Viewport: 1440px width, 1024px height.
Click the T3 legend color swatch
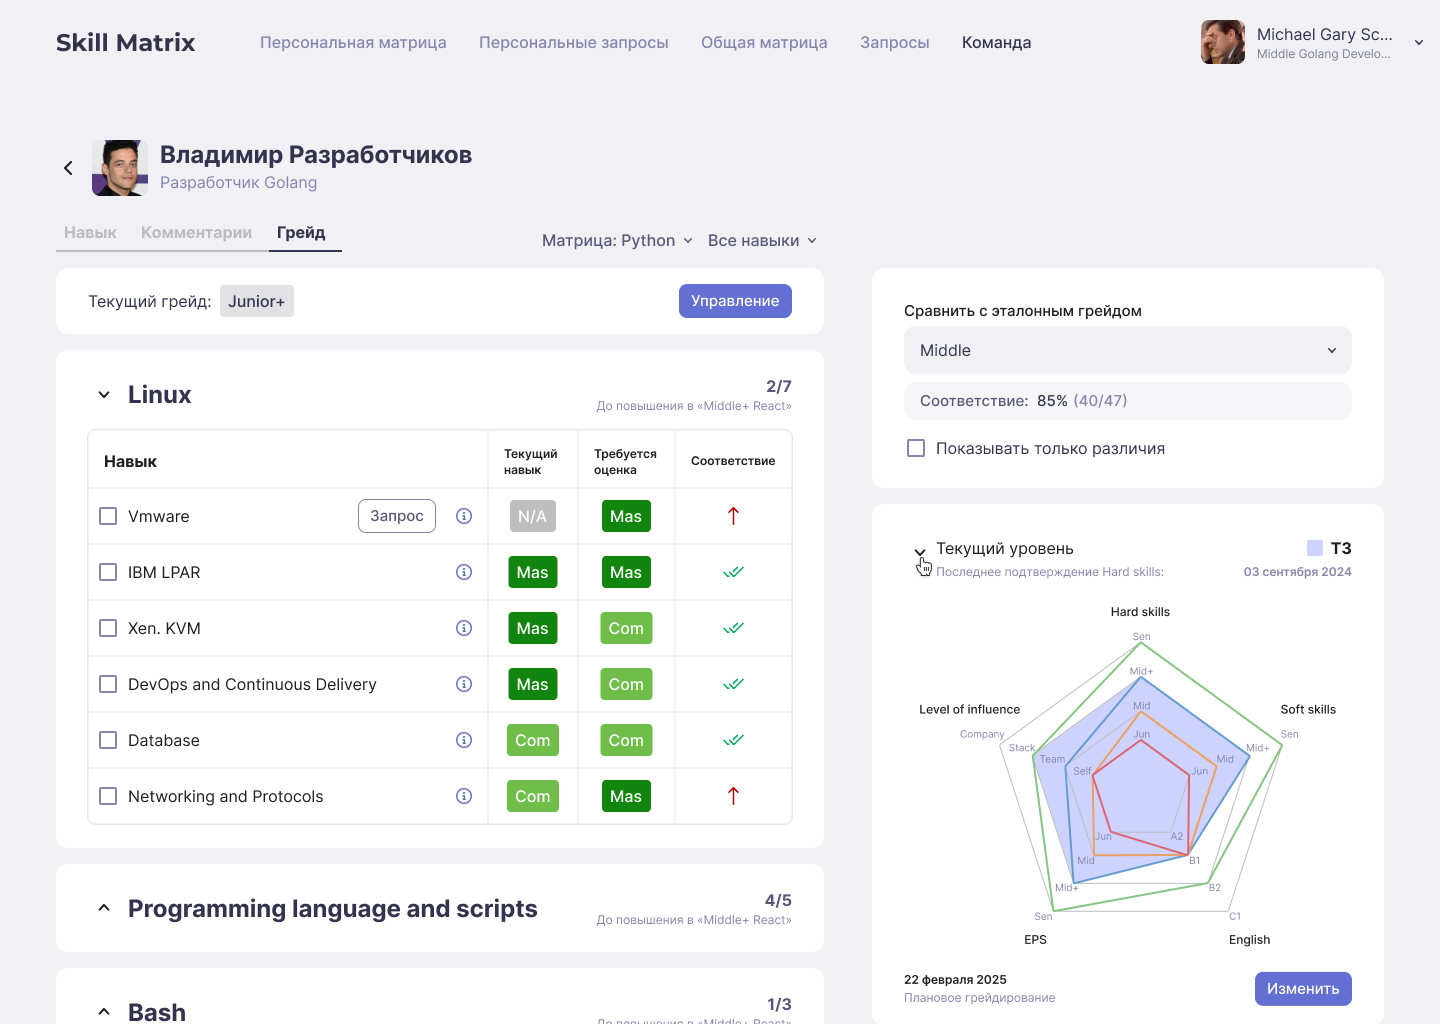[x=1315, y=548]
